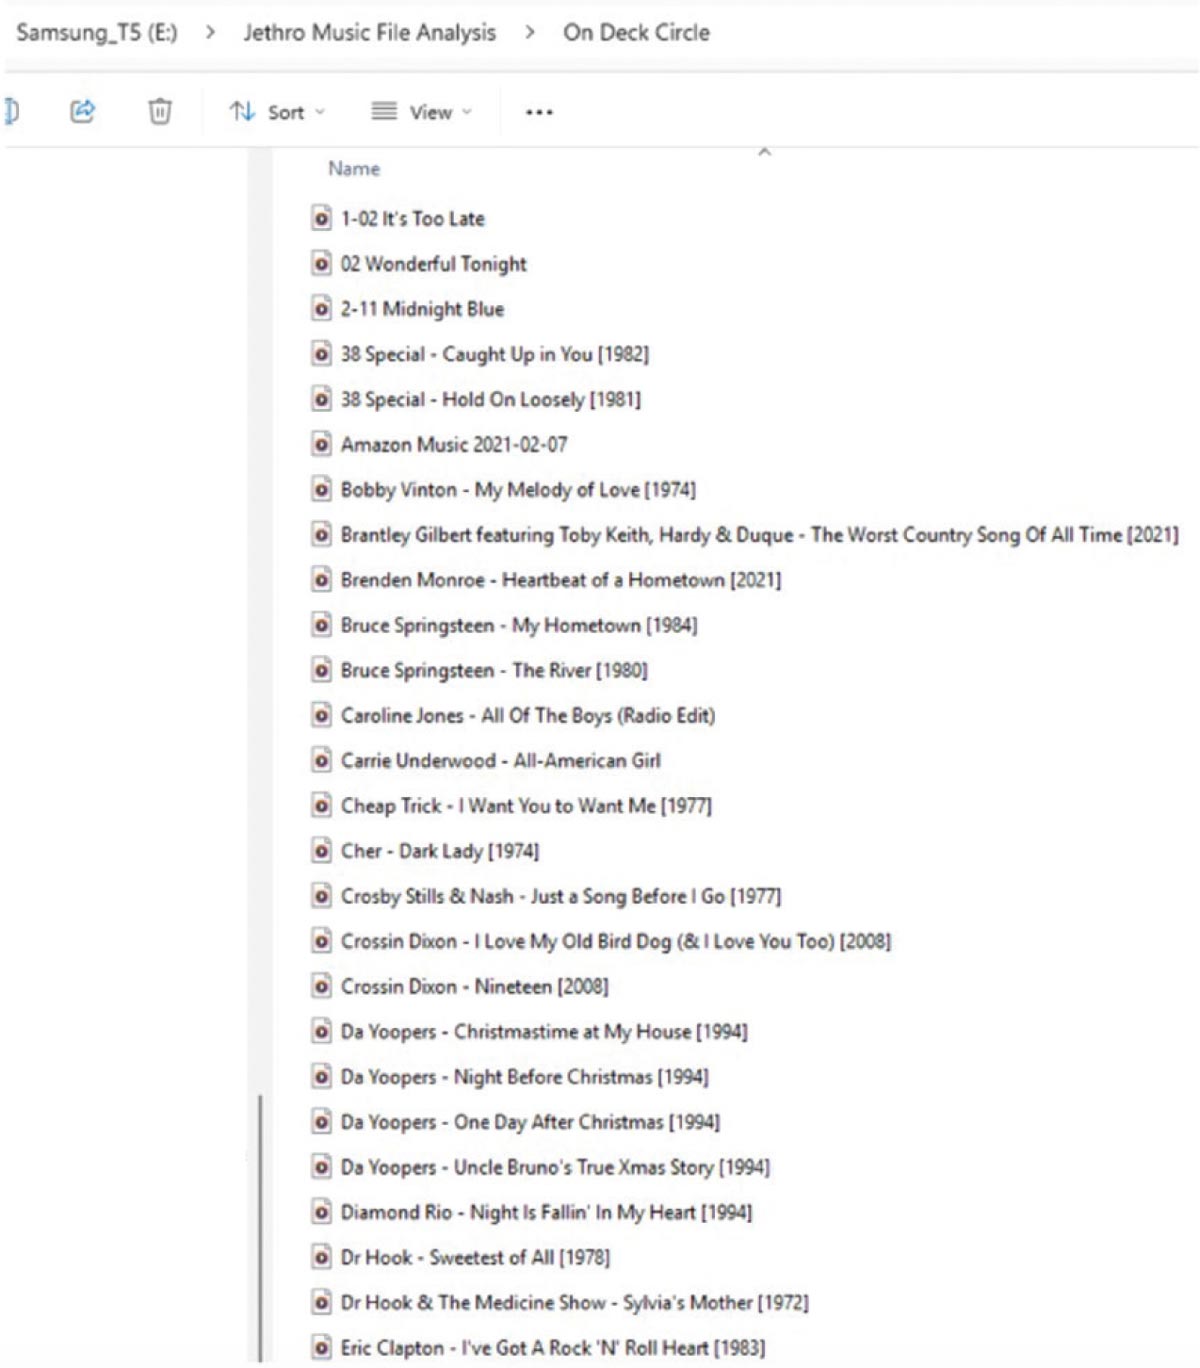Click Samsung_T5 (E:) breadcrumb
This screenshot has width=1200, height=1368.
pyautogui.click(x=97, y=32)
